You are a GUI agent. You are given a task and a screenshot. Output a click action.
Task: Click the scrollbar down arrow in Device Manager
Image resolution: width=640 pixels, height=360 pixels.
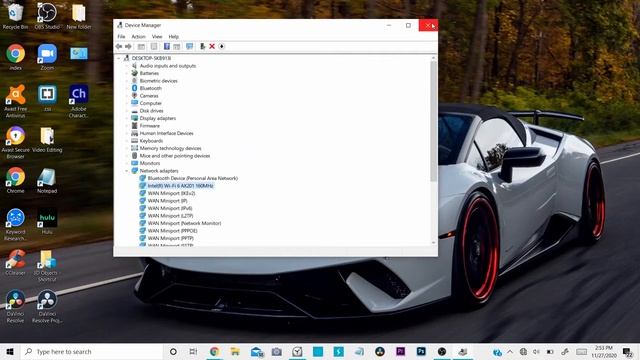pos(433,243)
